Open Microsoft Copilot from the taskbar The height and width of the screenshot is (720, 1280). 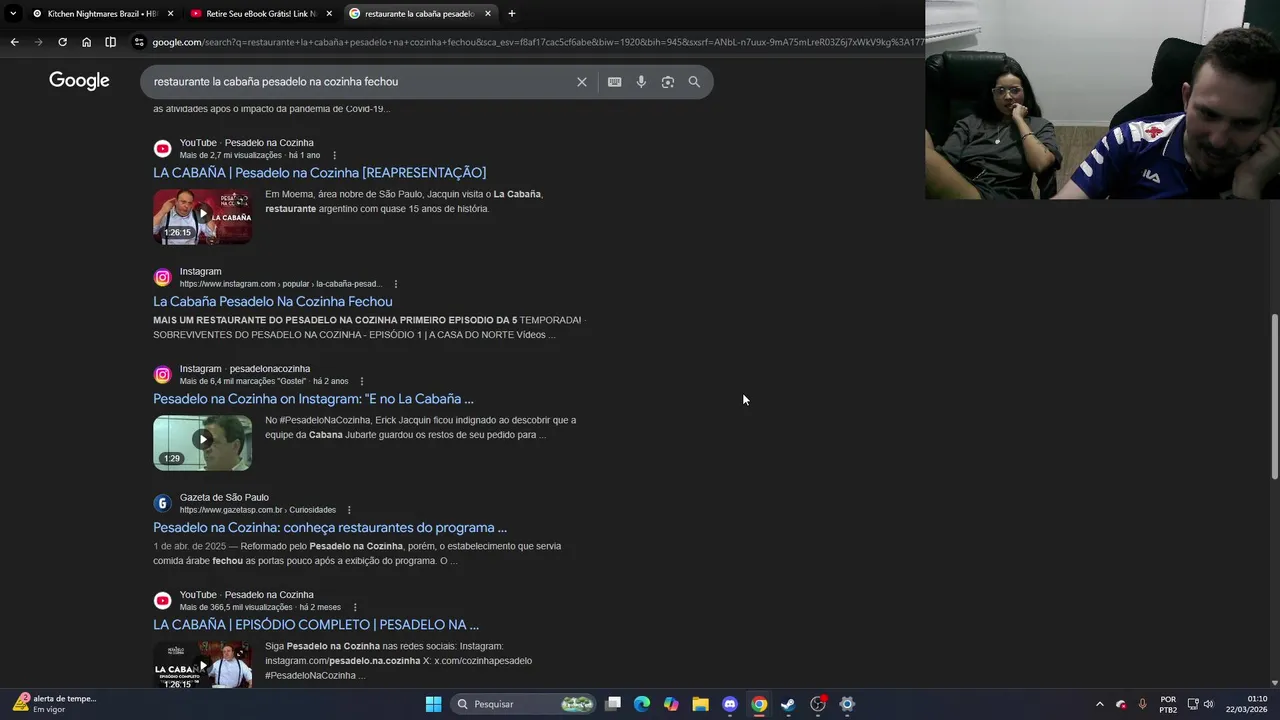click(x=671, y=704)
